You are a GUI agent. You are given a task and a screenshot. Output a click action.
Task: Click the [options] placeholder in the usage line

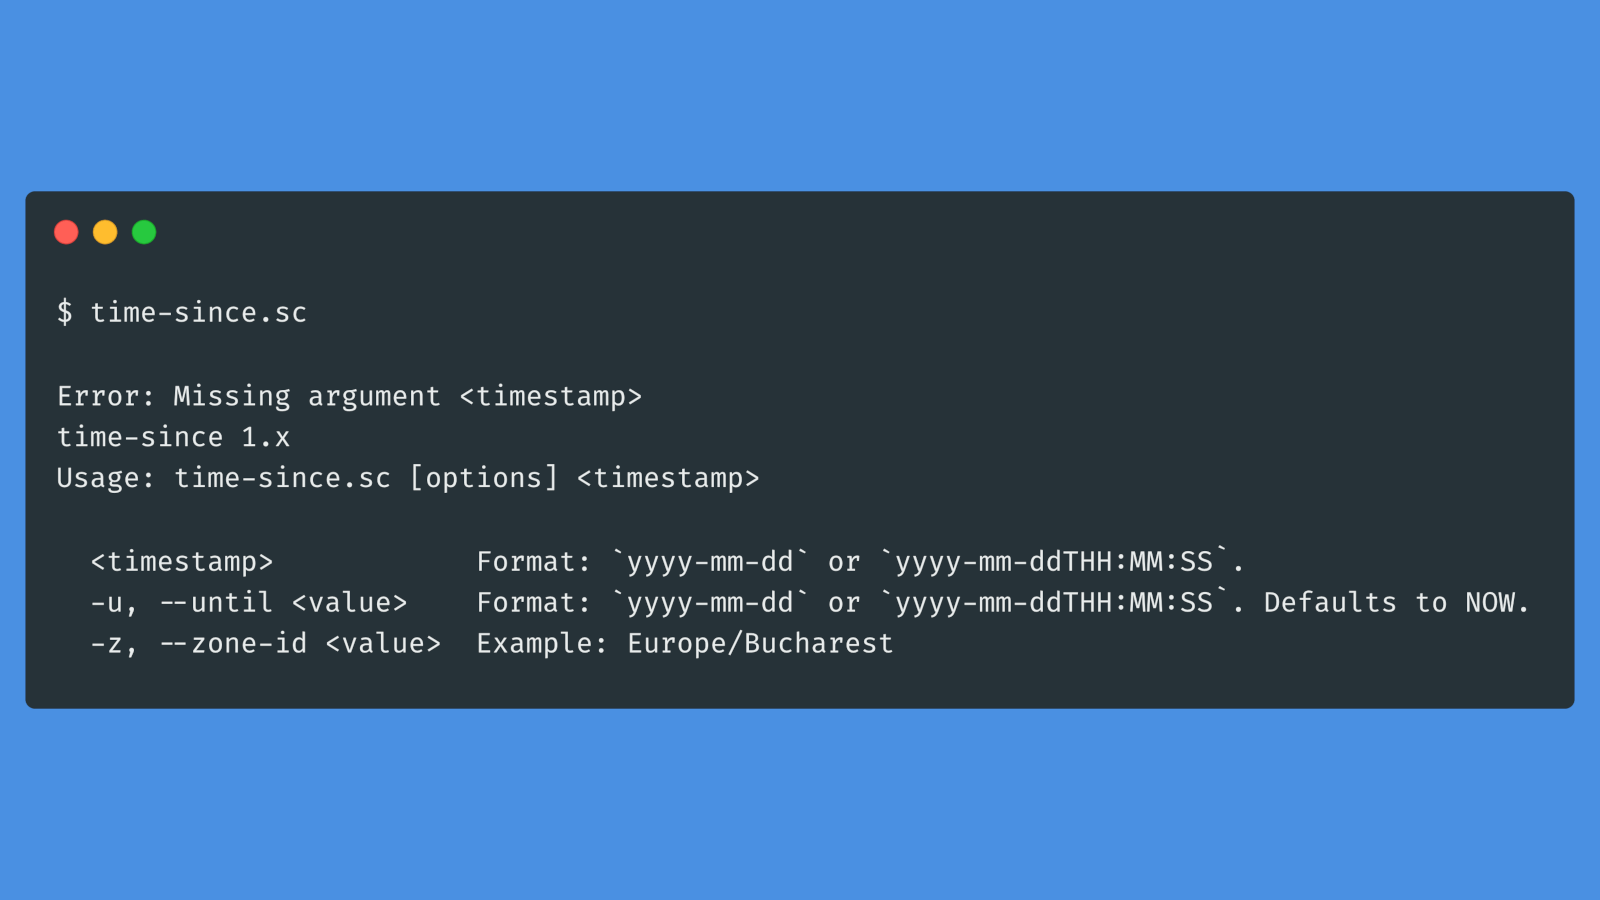pos(484,479)
